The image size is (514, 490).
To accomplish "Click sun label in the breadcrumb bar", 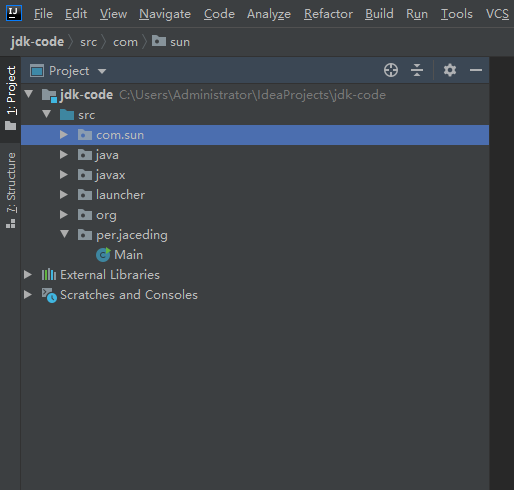I will tap(180, 42).
